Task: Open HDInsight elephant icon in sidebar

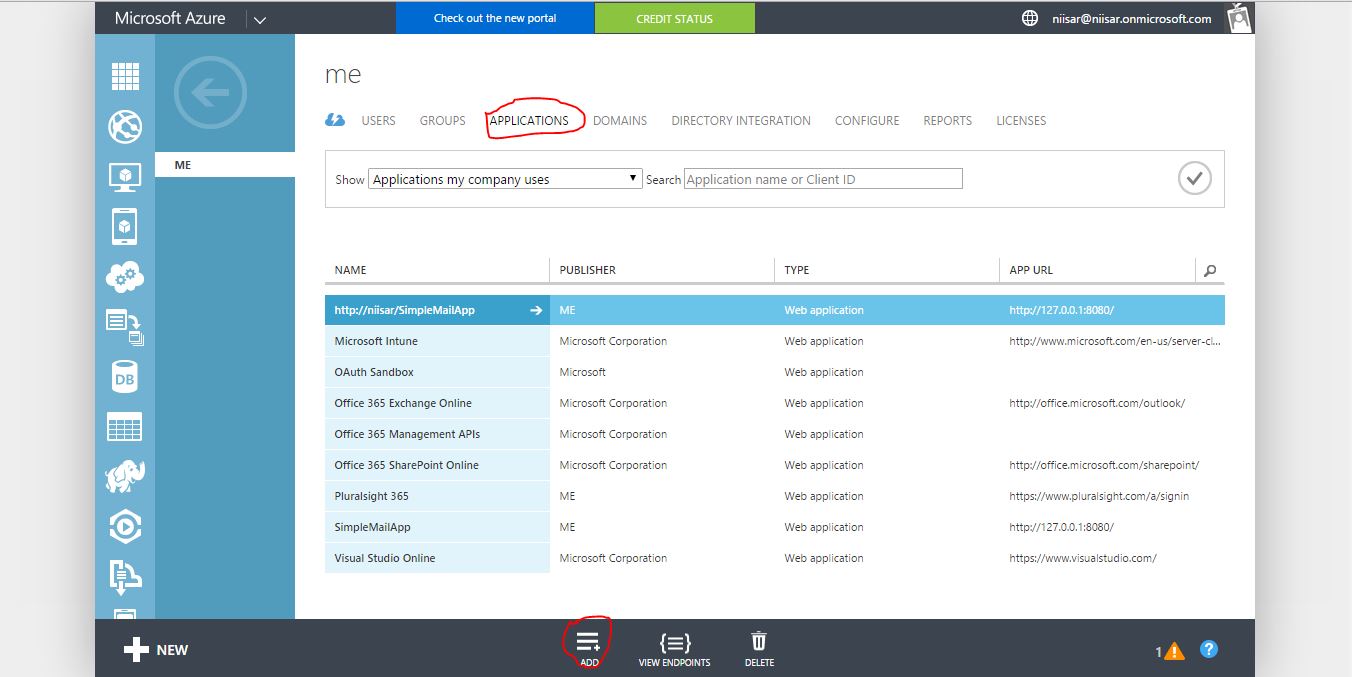Action: (x=125, y=477)
